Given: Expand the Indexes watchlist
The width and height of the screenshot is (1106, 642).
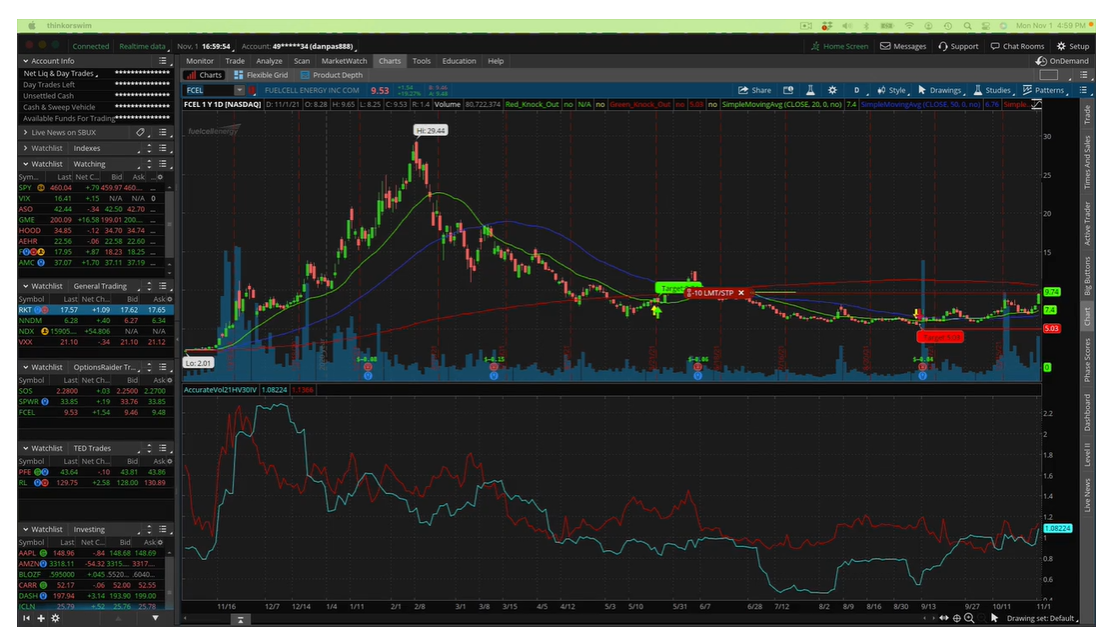Looking at the screenshot, I should tap(26, 148).
